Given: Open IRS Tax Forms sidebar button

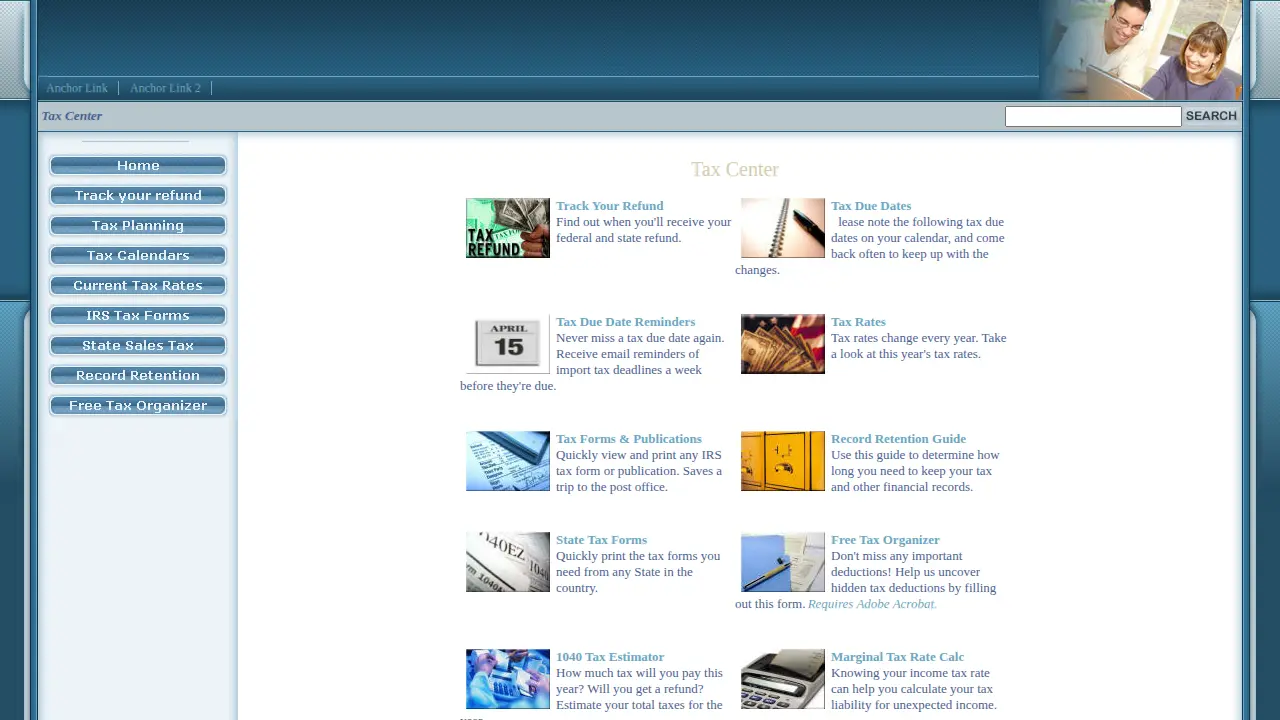Looking at the screenshot, I should [138, 316].
